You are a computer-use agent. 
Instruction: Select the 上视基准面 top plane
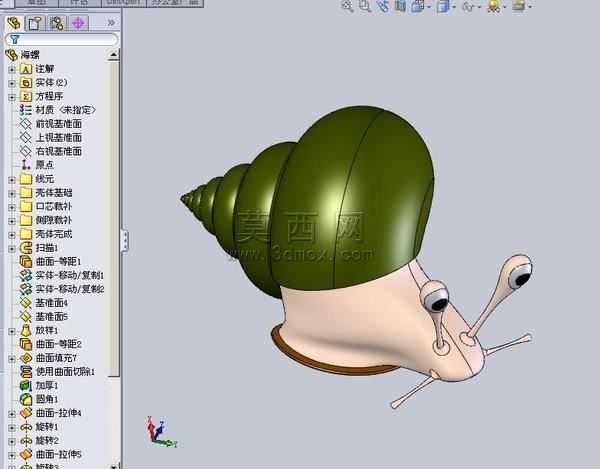[x=51, y=138]
